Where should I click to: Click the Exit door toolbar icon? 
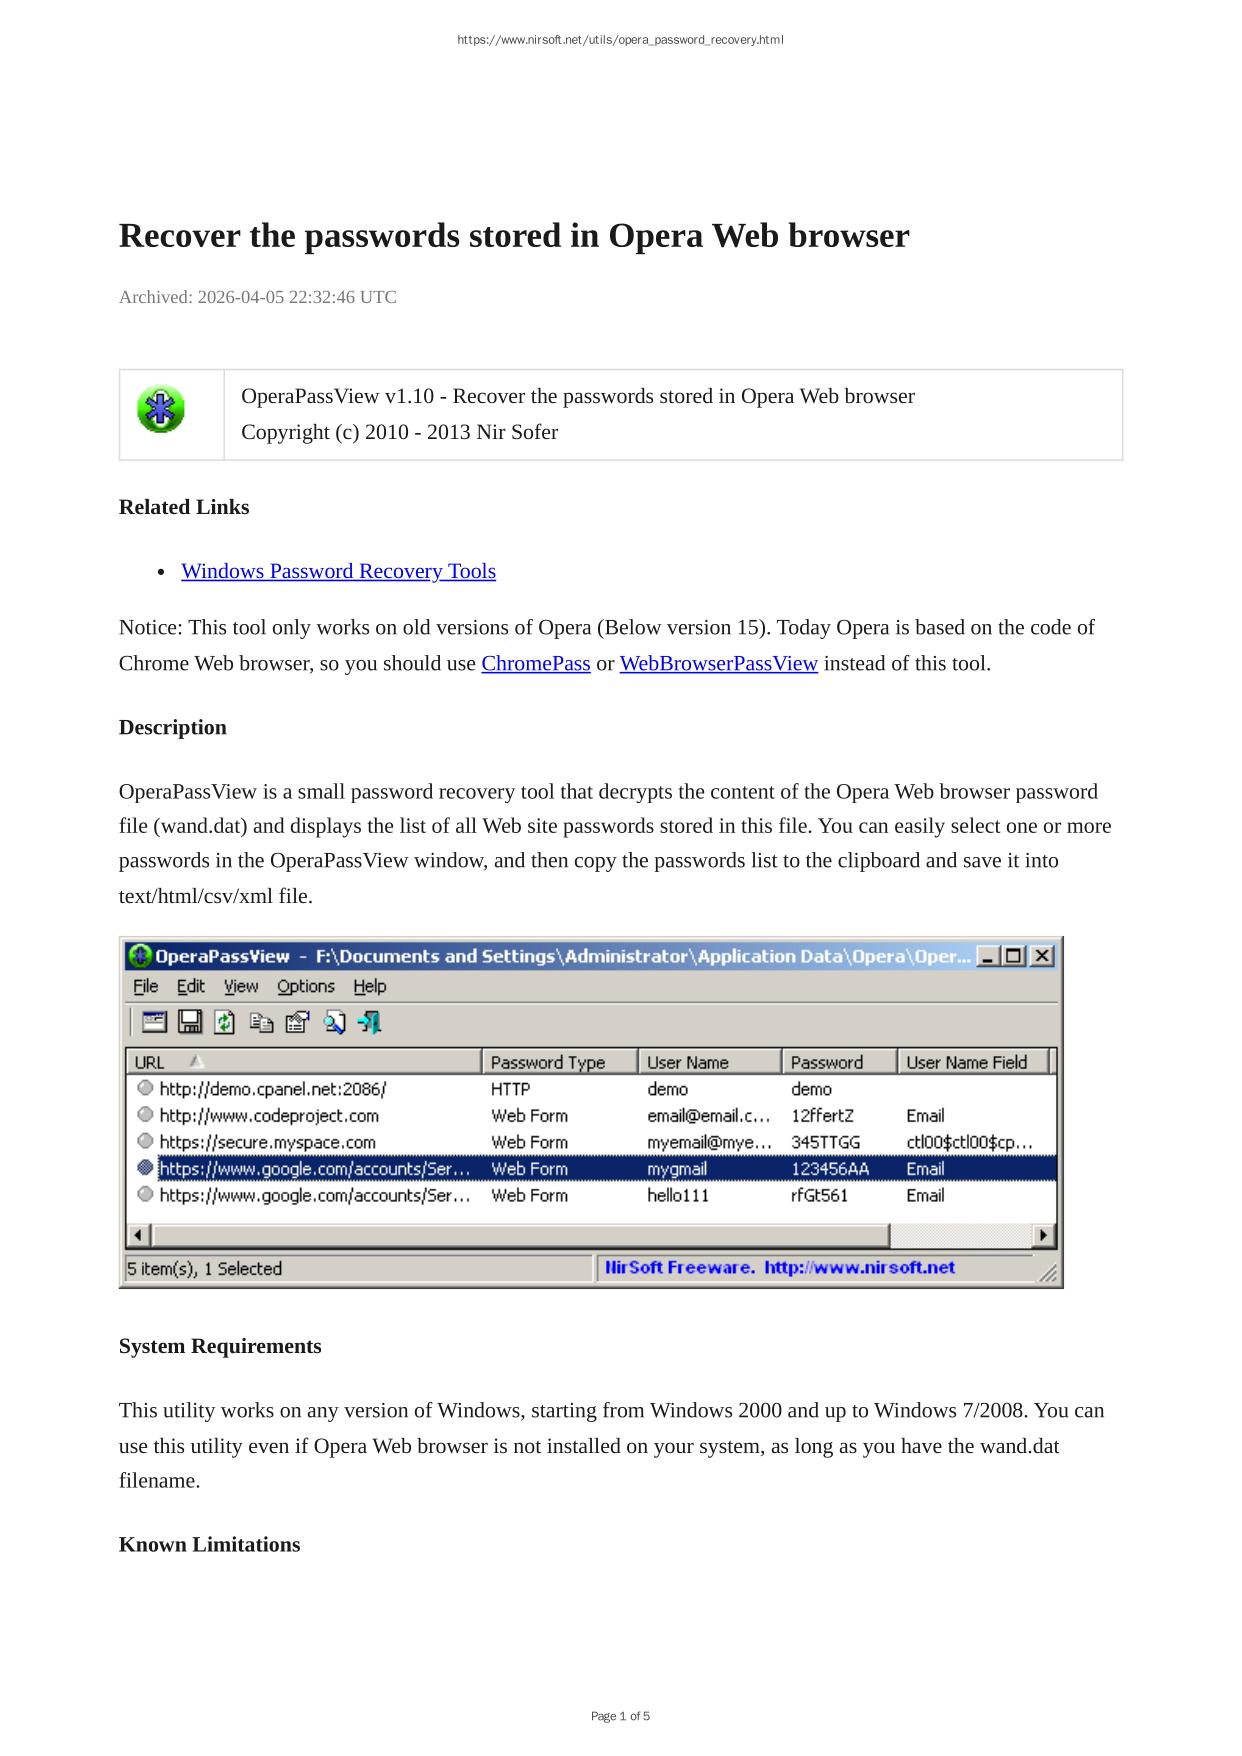[x=370, y=1021]
